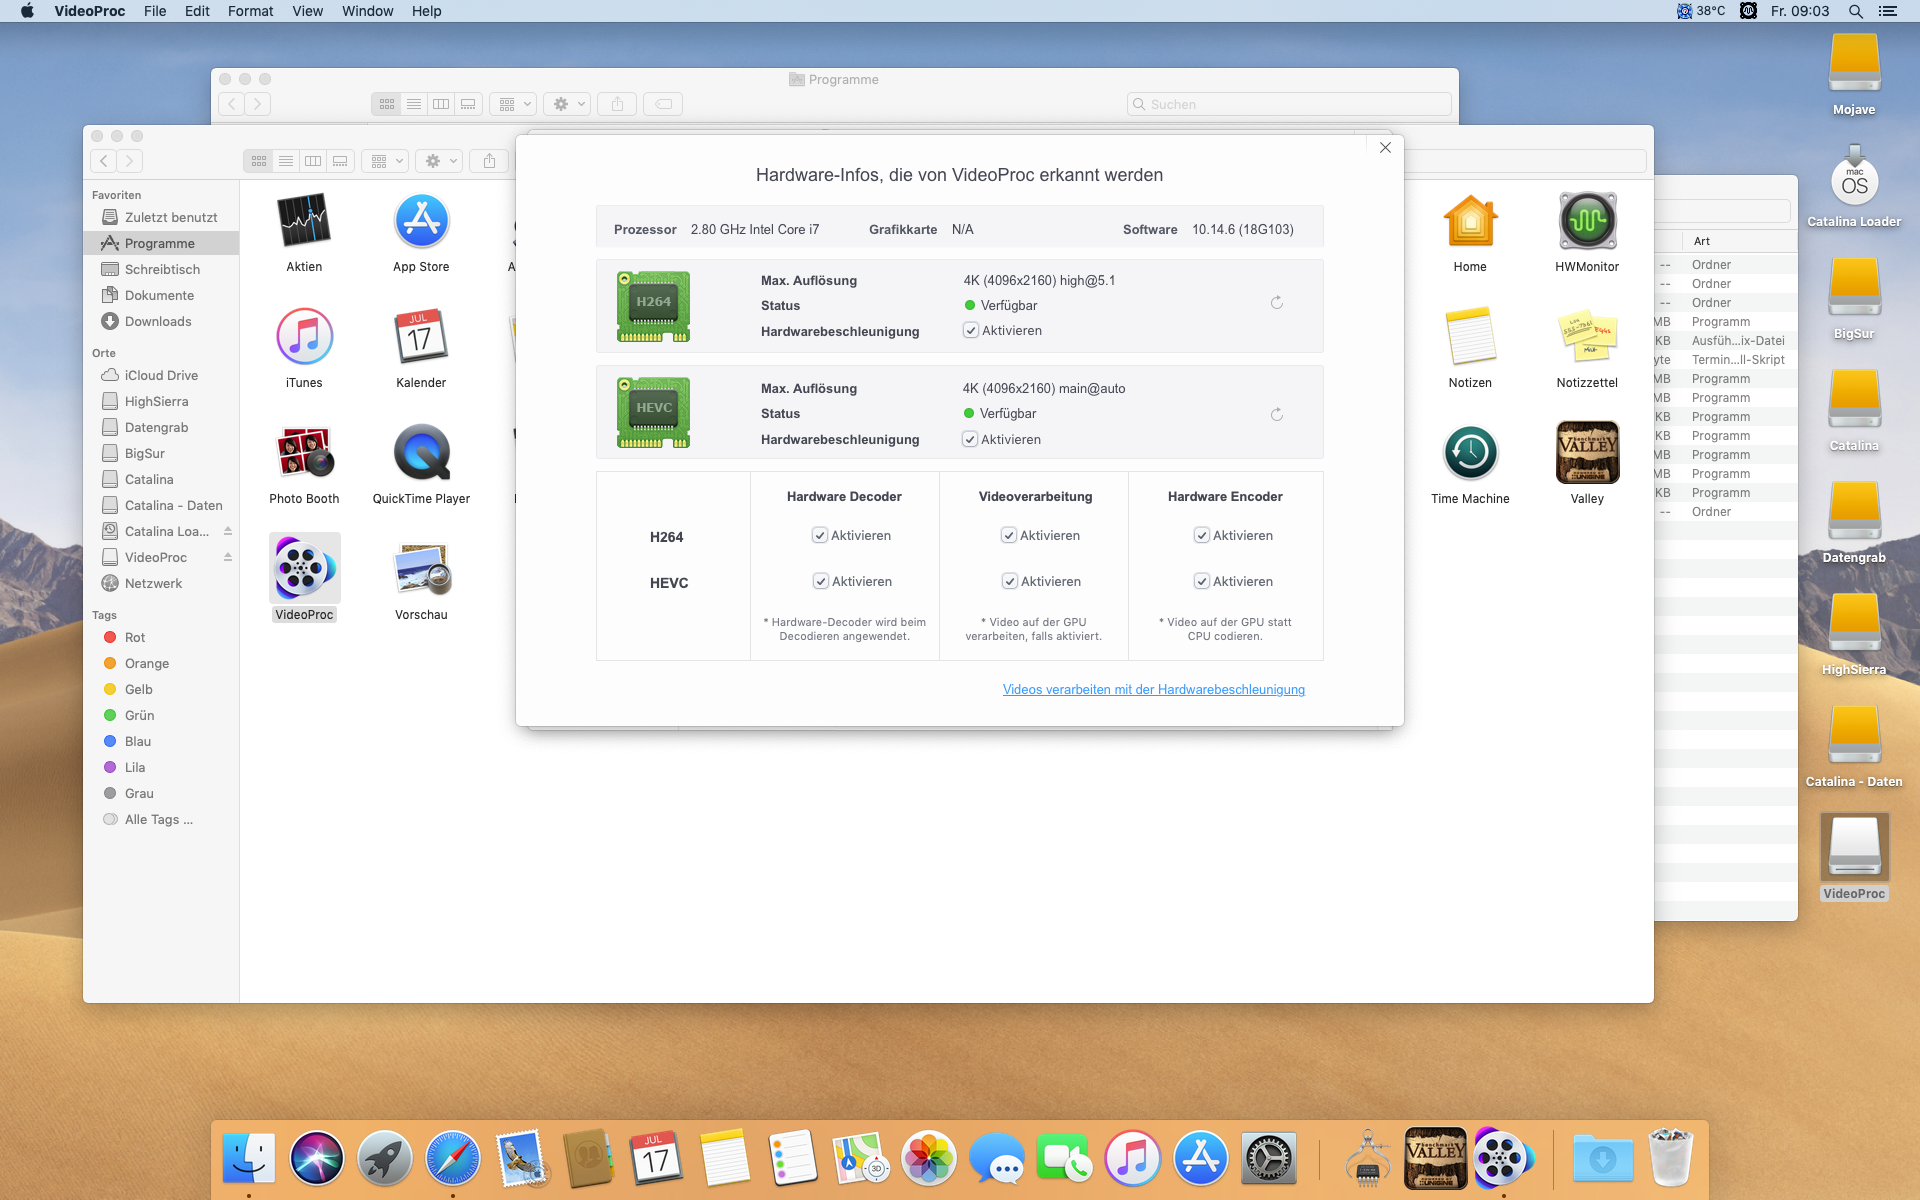Open the Window menu

tap(367, 11)
